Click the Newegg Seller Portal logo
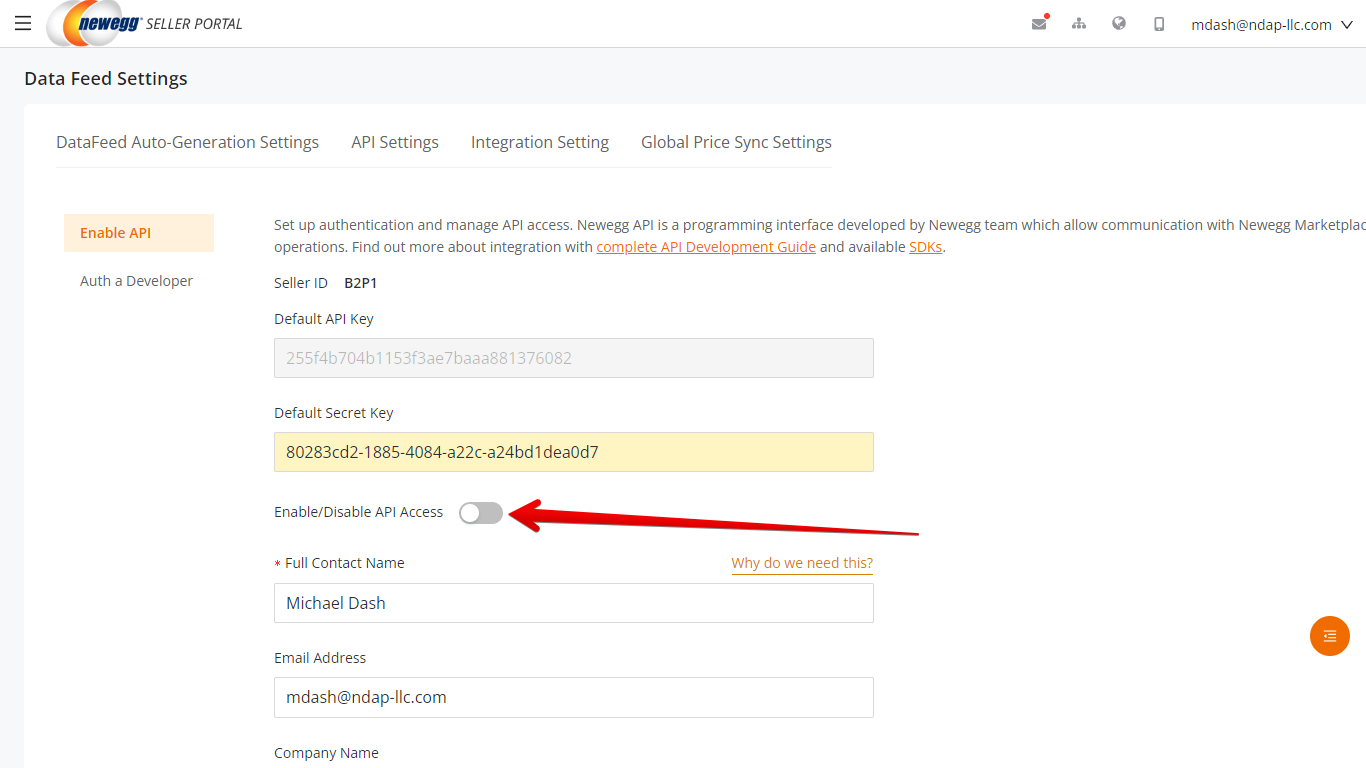1366x768 pixels. 144,23
